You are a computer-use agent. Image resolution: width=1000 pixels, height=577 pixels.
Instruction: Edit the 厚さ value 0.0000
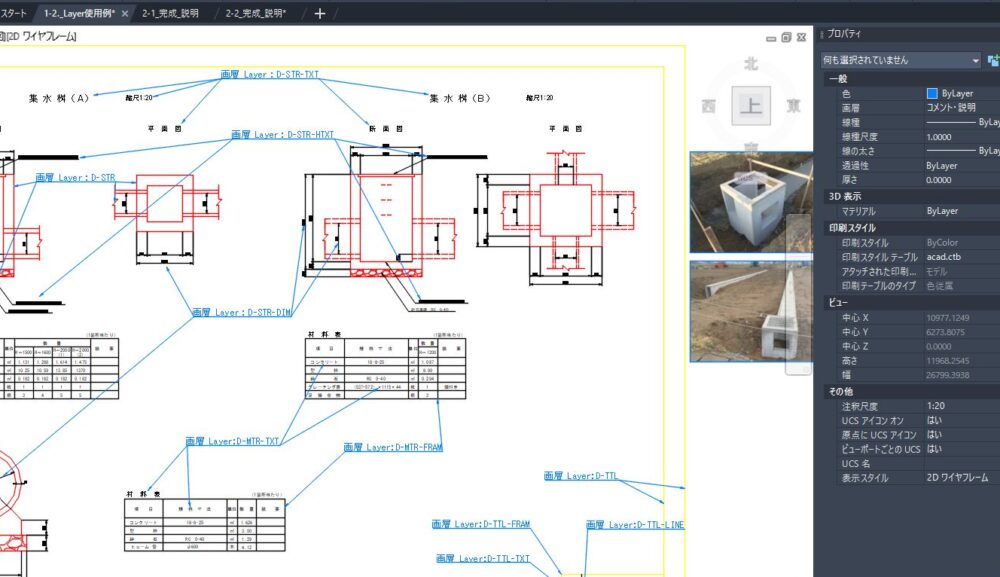[939, 180]
